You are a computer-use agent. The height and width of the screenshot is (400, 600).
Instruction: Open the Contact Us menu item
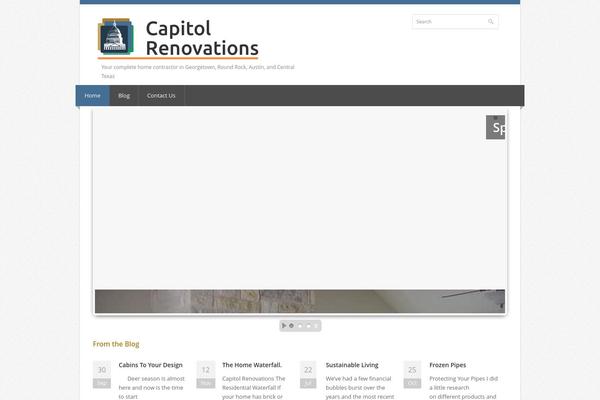tap(161, 96)
